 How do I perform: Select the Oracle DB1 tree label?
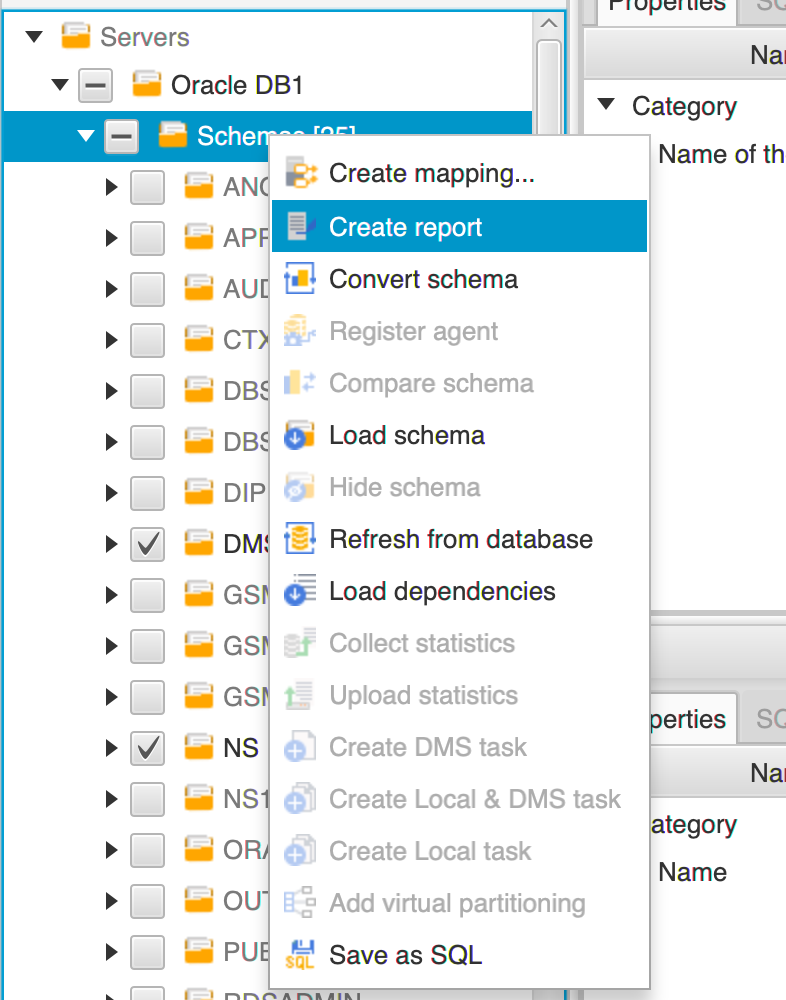click(x=237, y=85)
